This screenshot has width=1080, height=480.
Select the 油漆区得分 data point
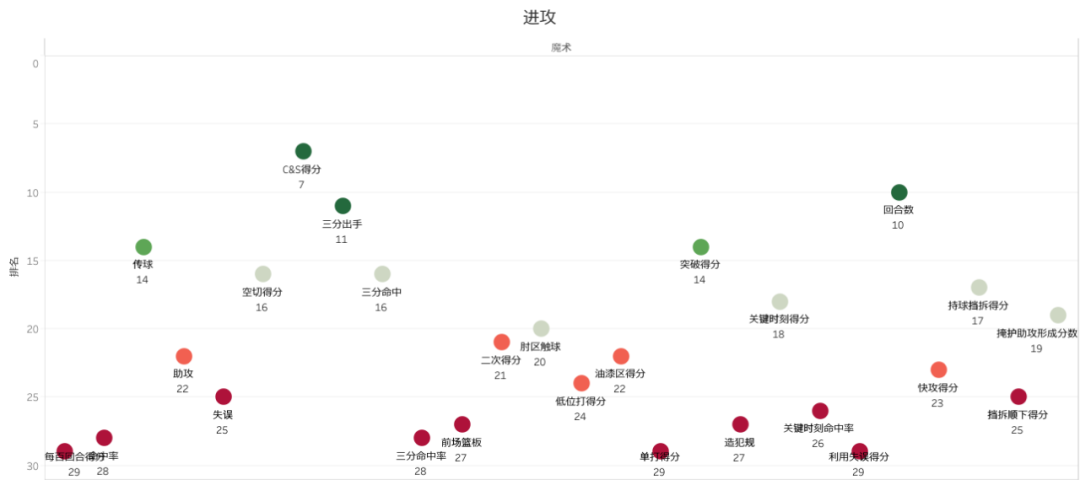[621, 356]
